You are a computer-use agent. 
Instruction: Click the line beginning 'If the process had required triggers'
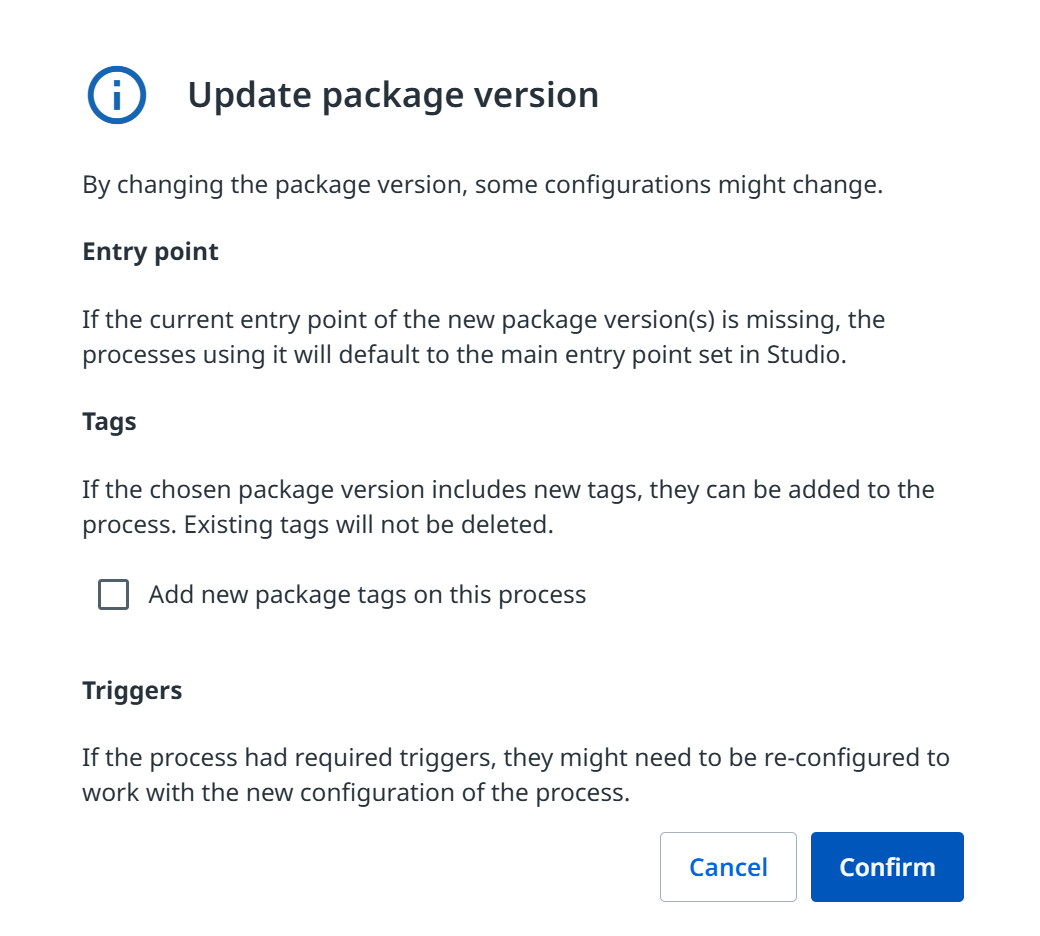516,758
